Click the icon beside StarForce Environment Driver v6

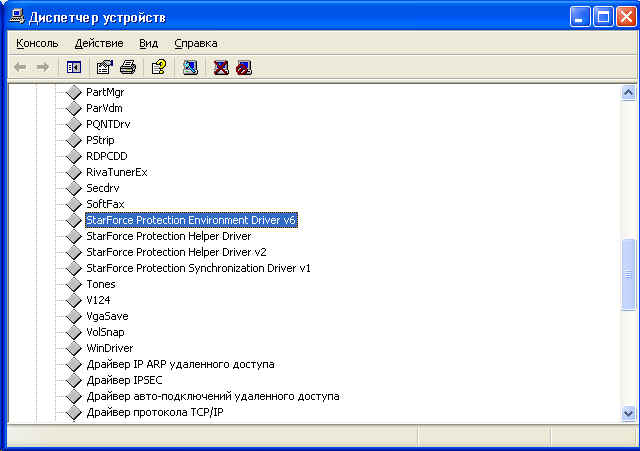click(x=74, y=220)
